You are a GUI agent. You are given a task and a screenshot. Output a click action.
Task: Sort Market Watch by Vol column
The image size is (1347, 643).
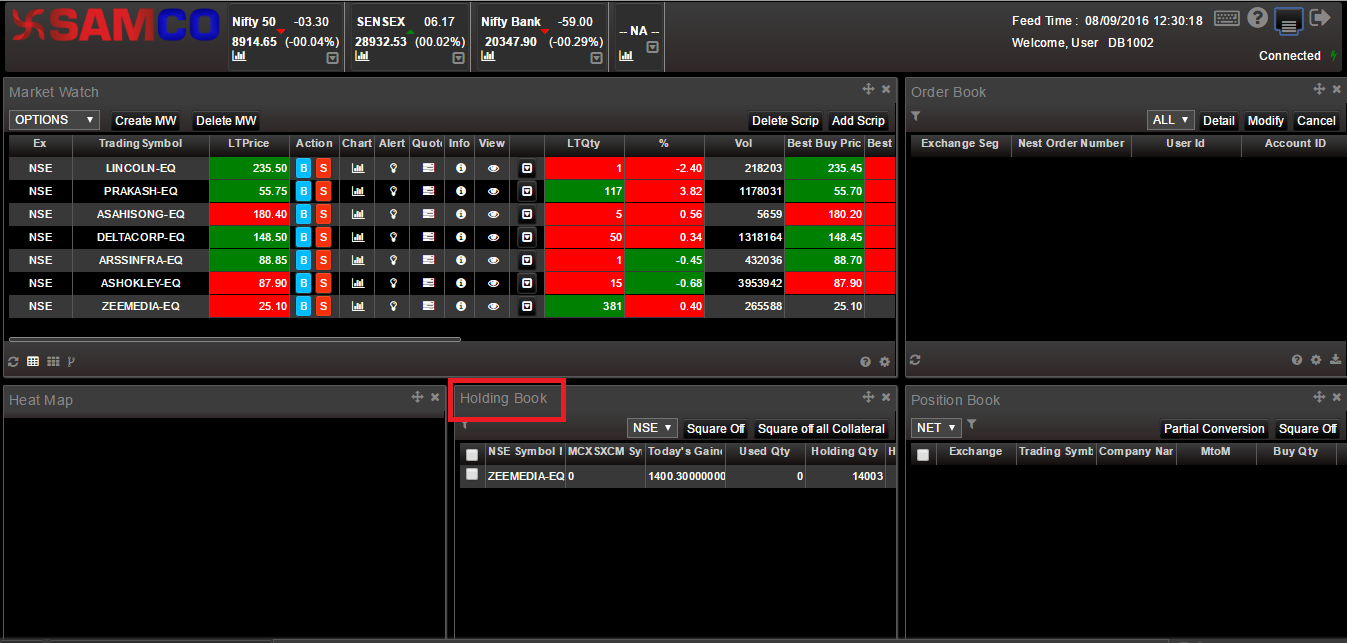click(x=744, y=144)
